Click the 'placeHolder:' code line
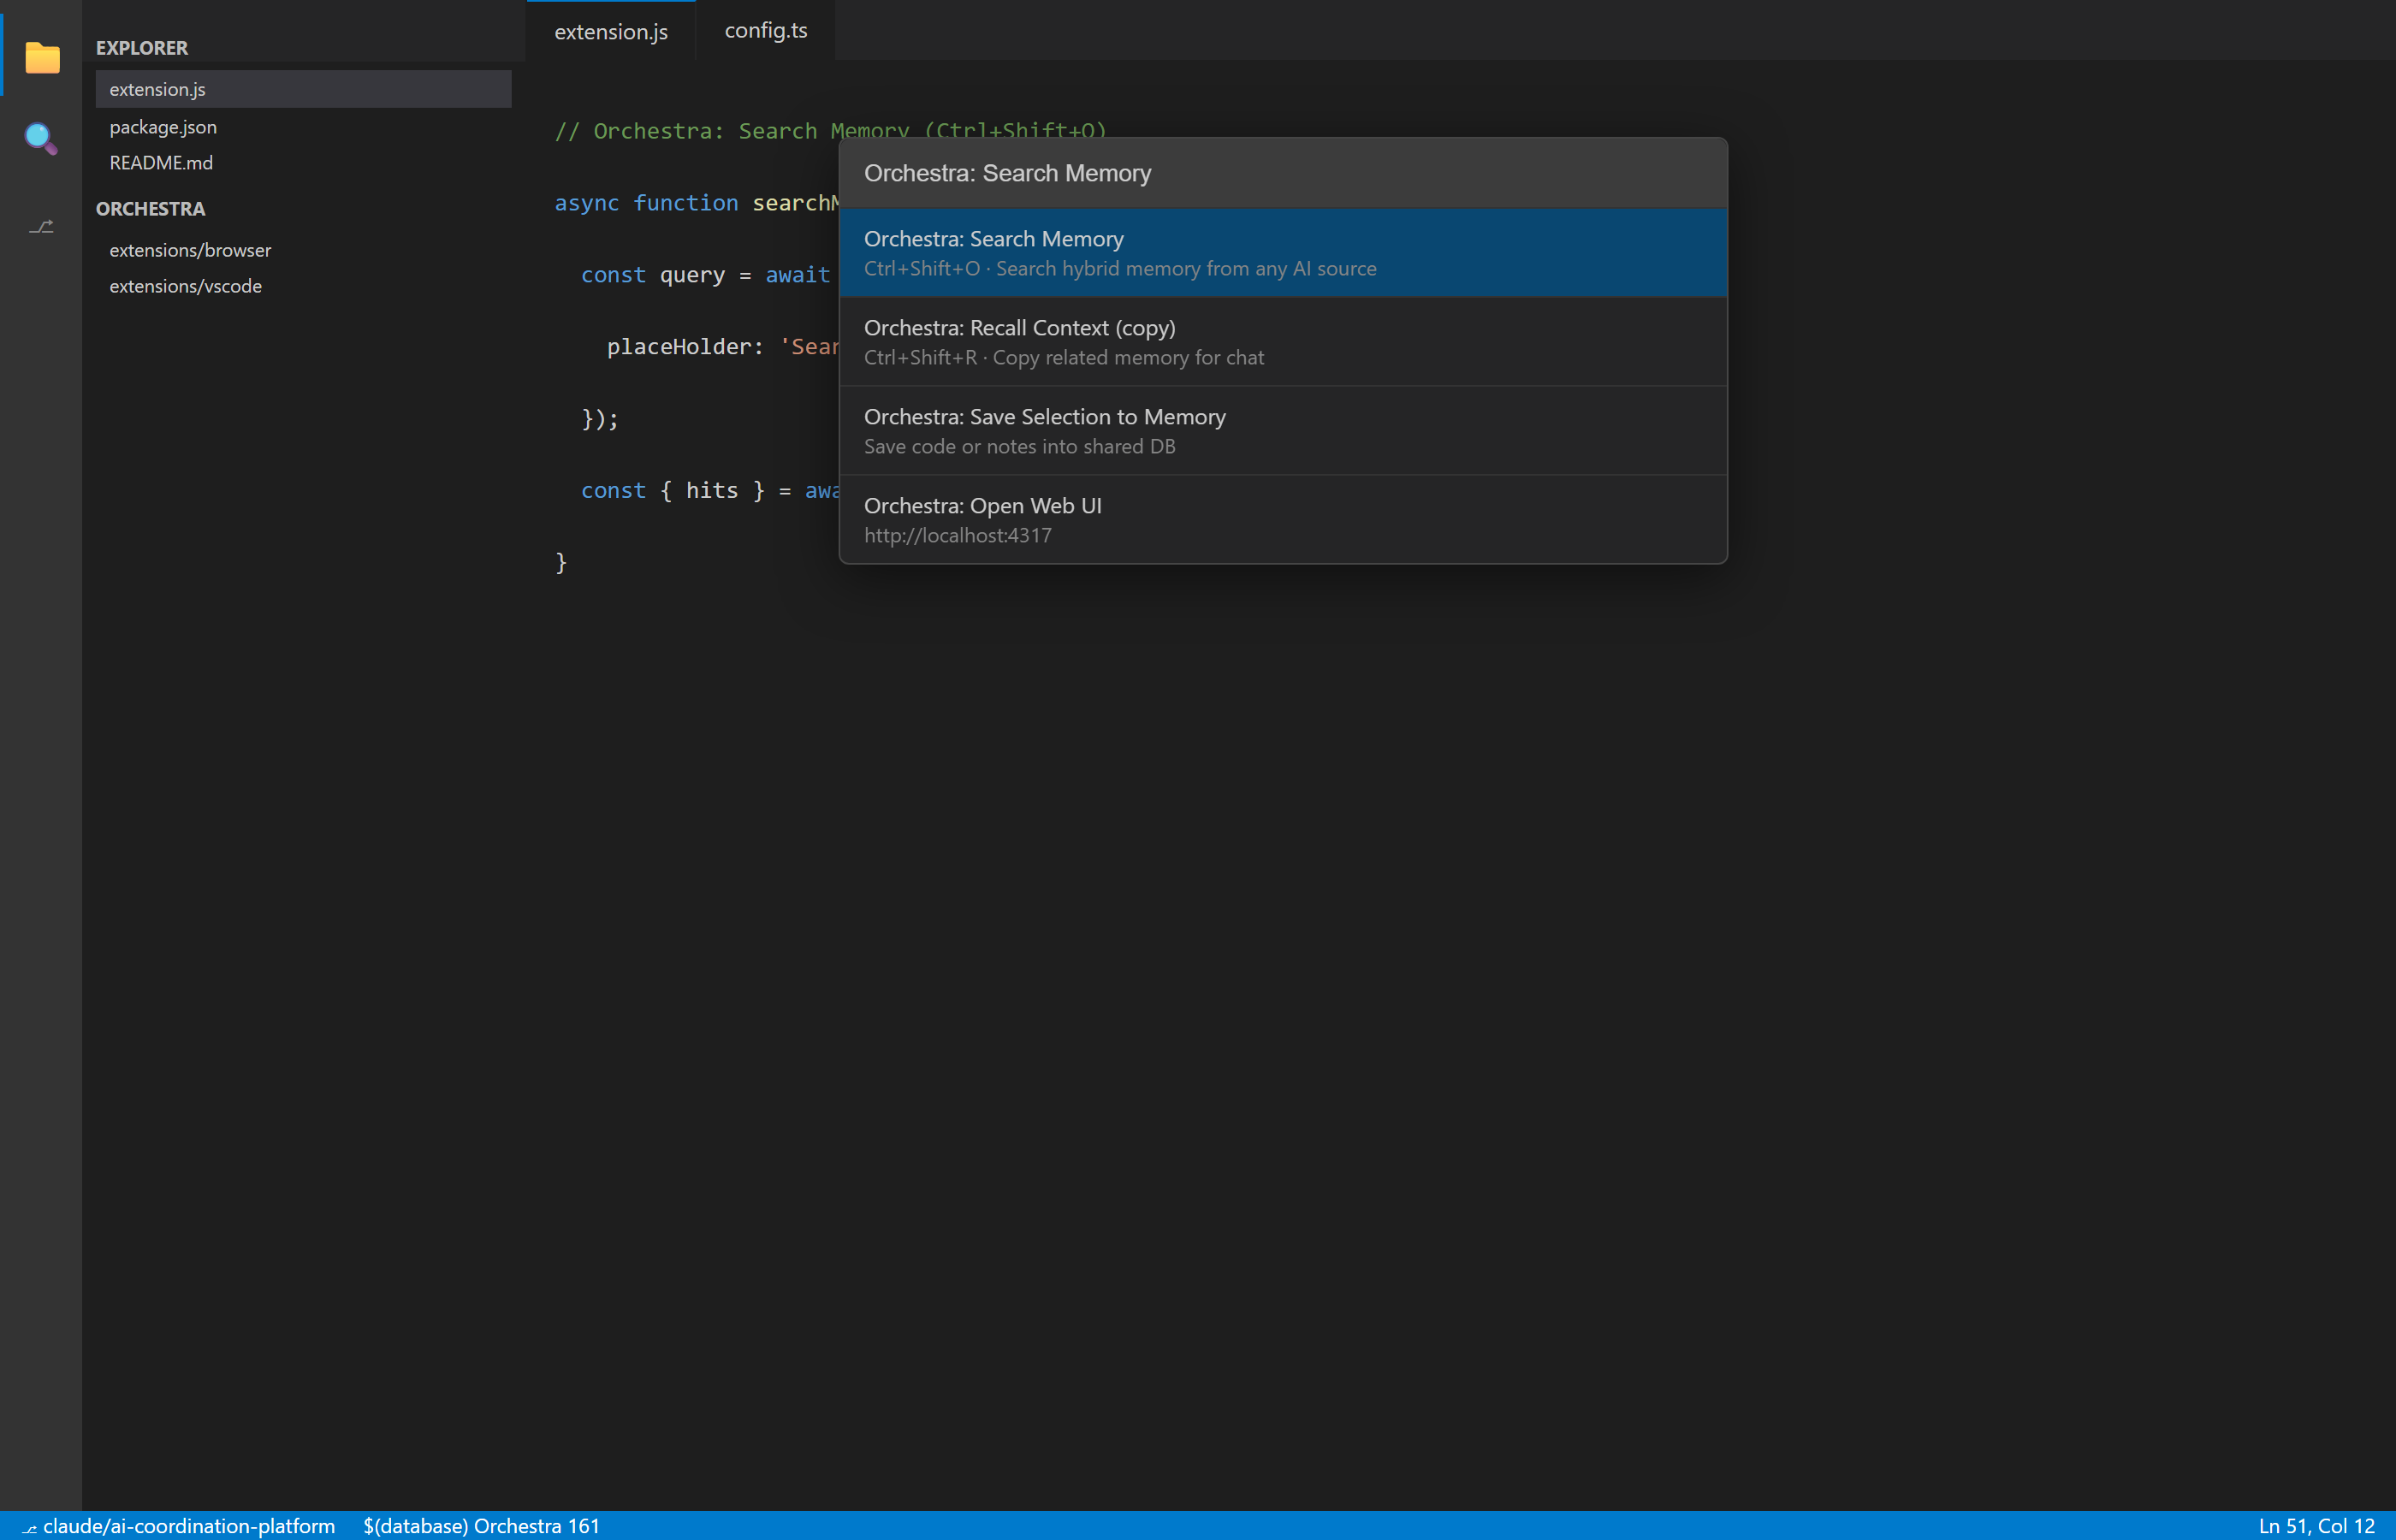Viewport: 2396px width, 1540px height. click(x=723, y=347)
